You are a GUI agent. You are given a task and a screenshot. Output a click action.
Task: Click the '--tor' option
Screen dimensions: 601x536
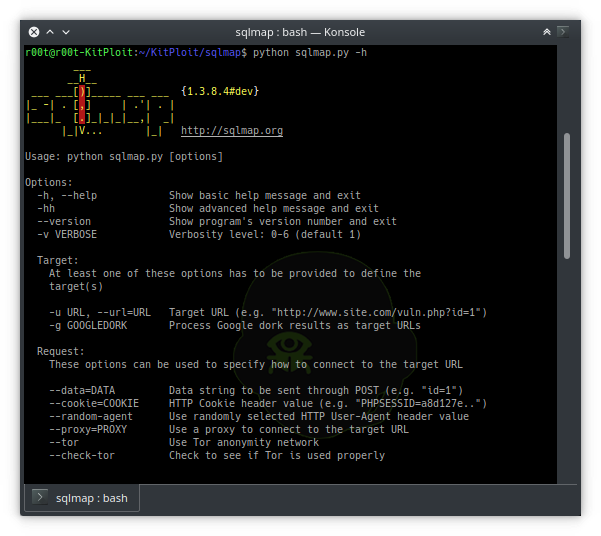pos(64,442)
